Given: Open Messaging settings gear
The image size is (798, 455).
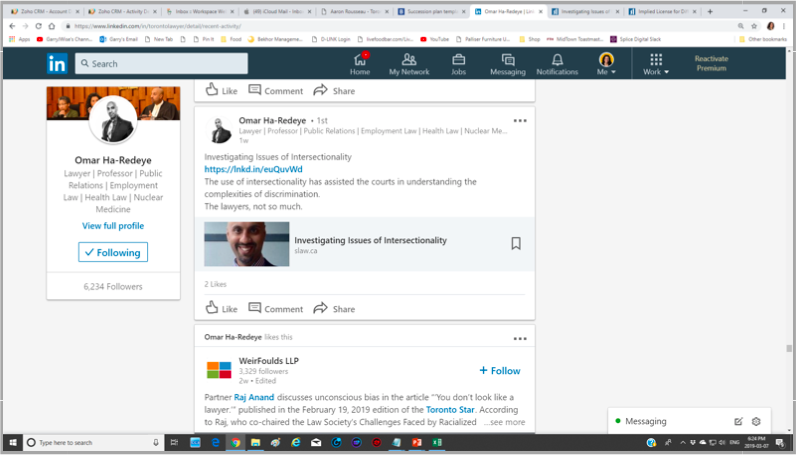Looking at the screenshot, I should click(x=756, y=421).
